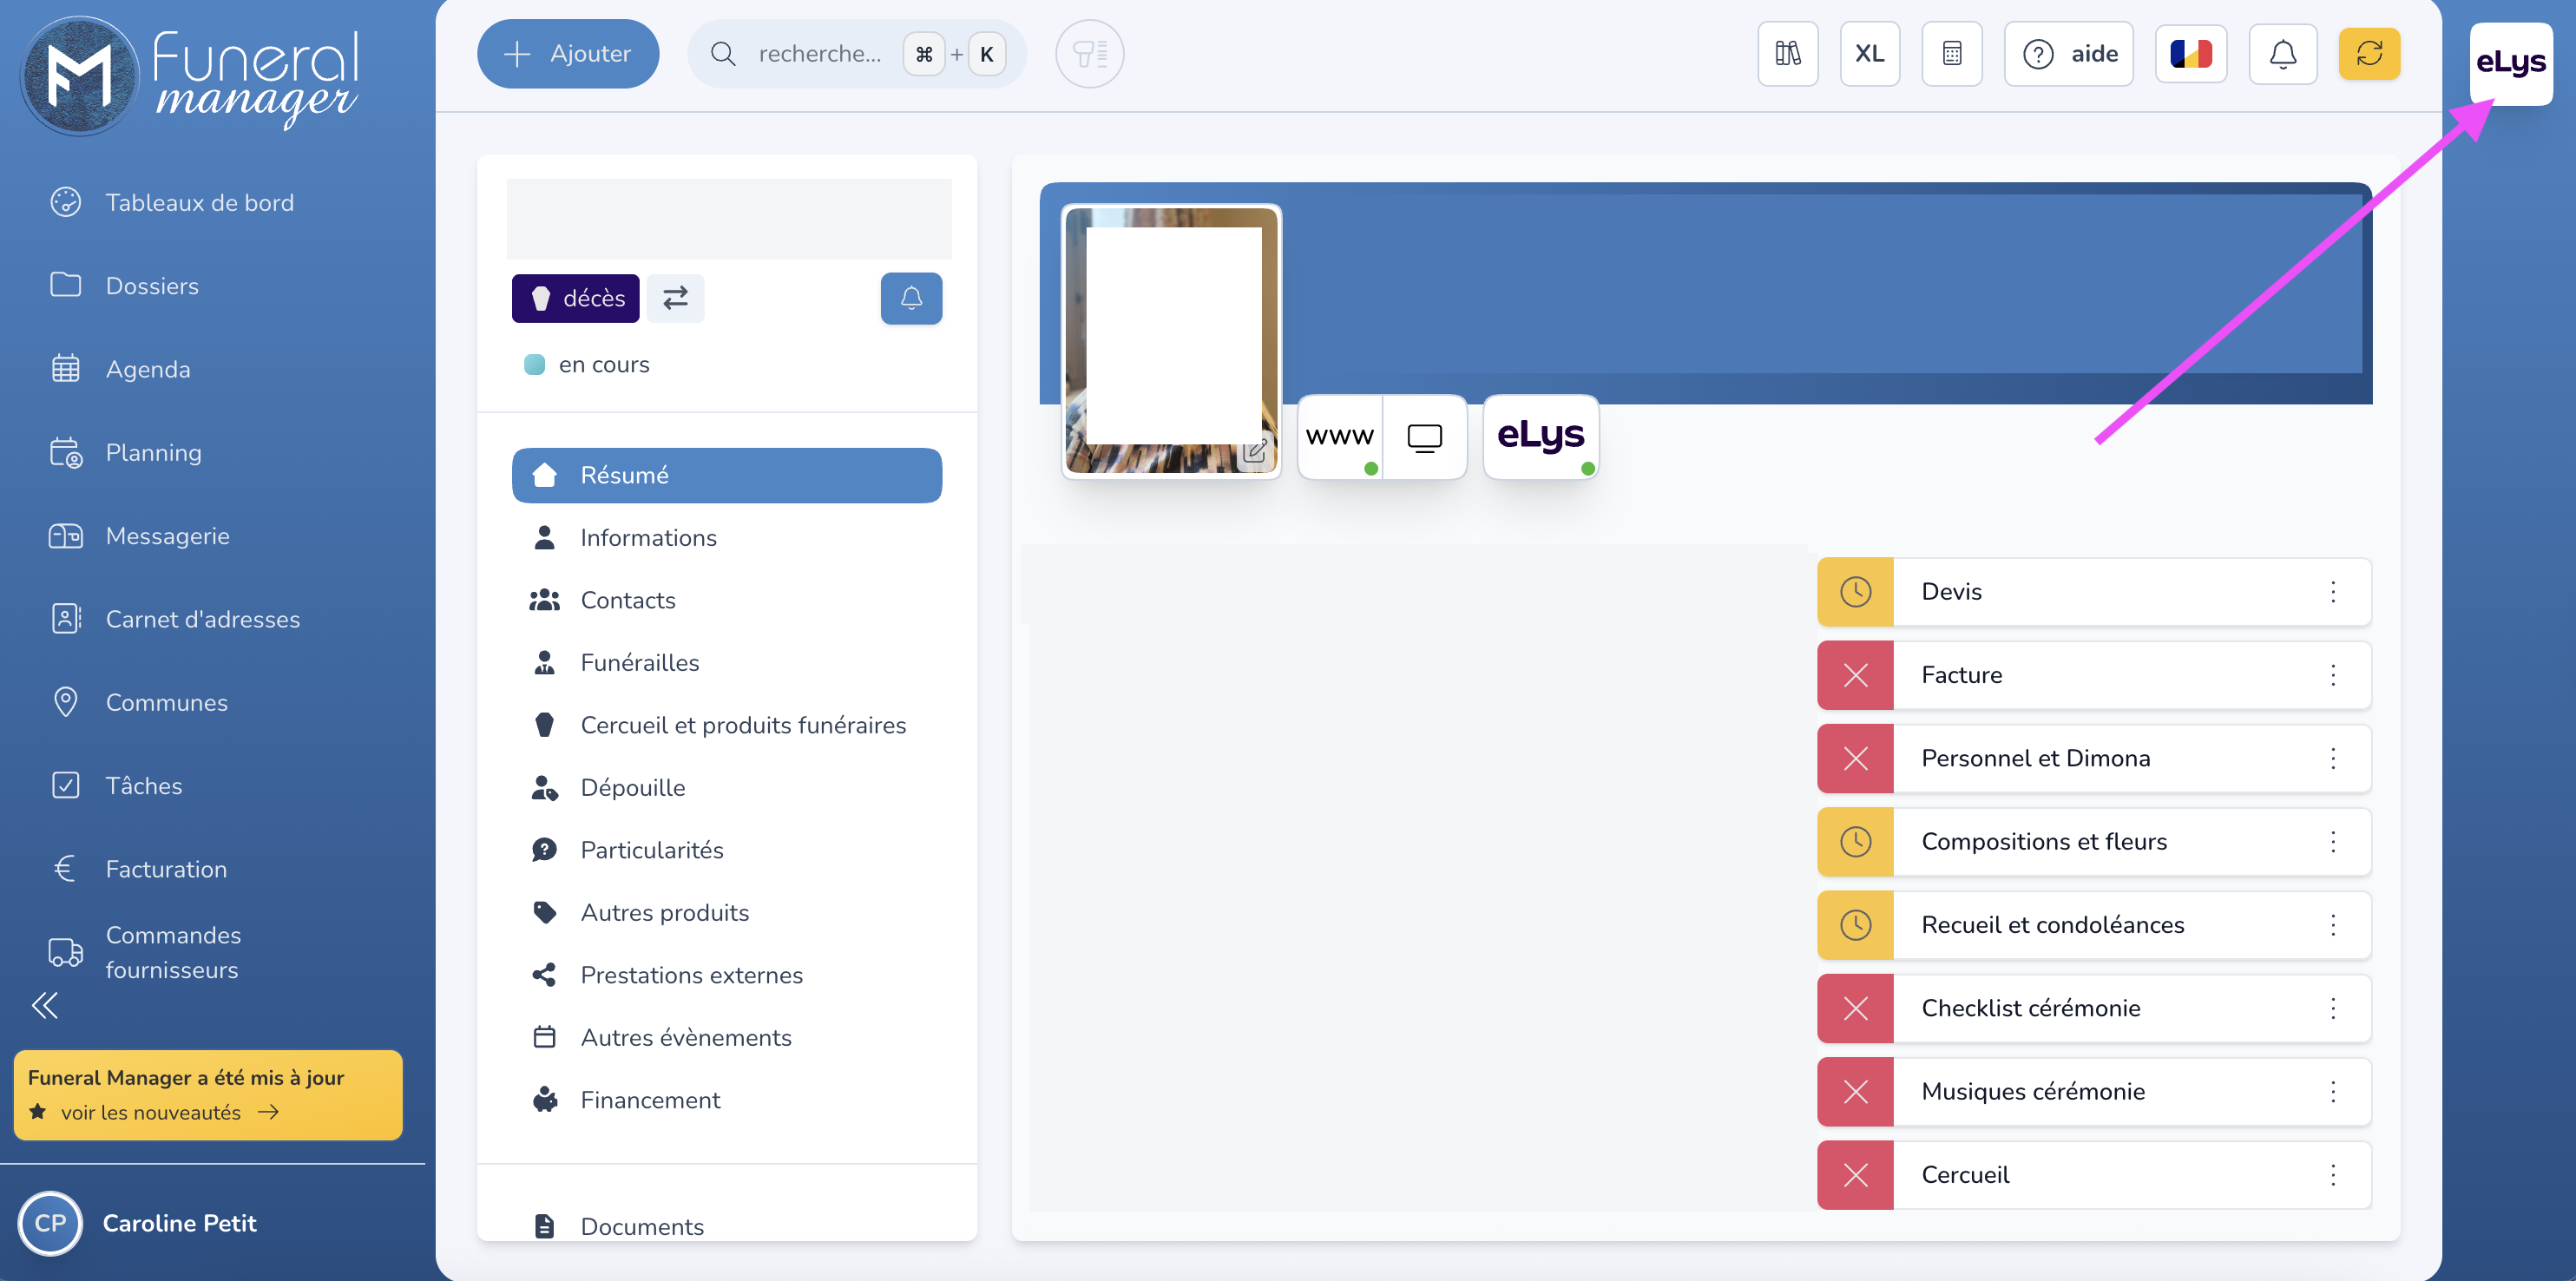Image resolution: width=2576 pixels, height=1281 pixels.
Task: Click the calculator icon in top bar
Action: [1951, 54]
